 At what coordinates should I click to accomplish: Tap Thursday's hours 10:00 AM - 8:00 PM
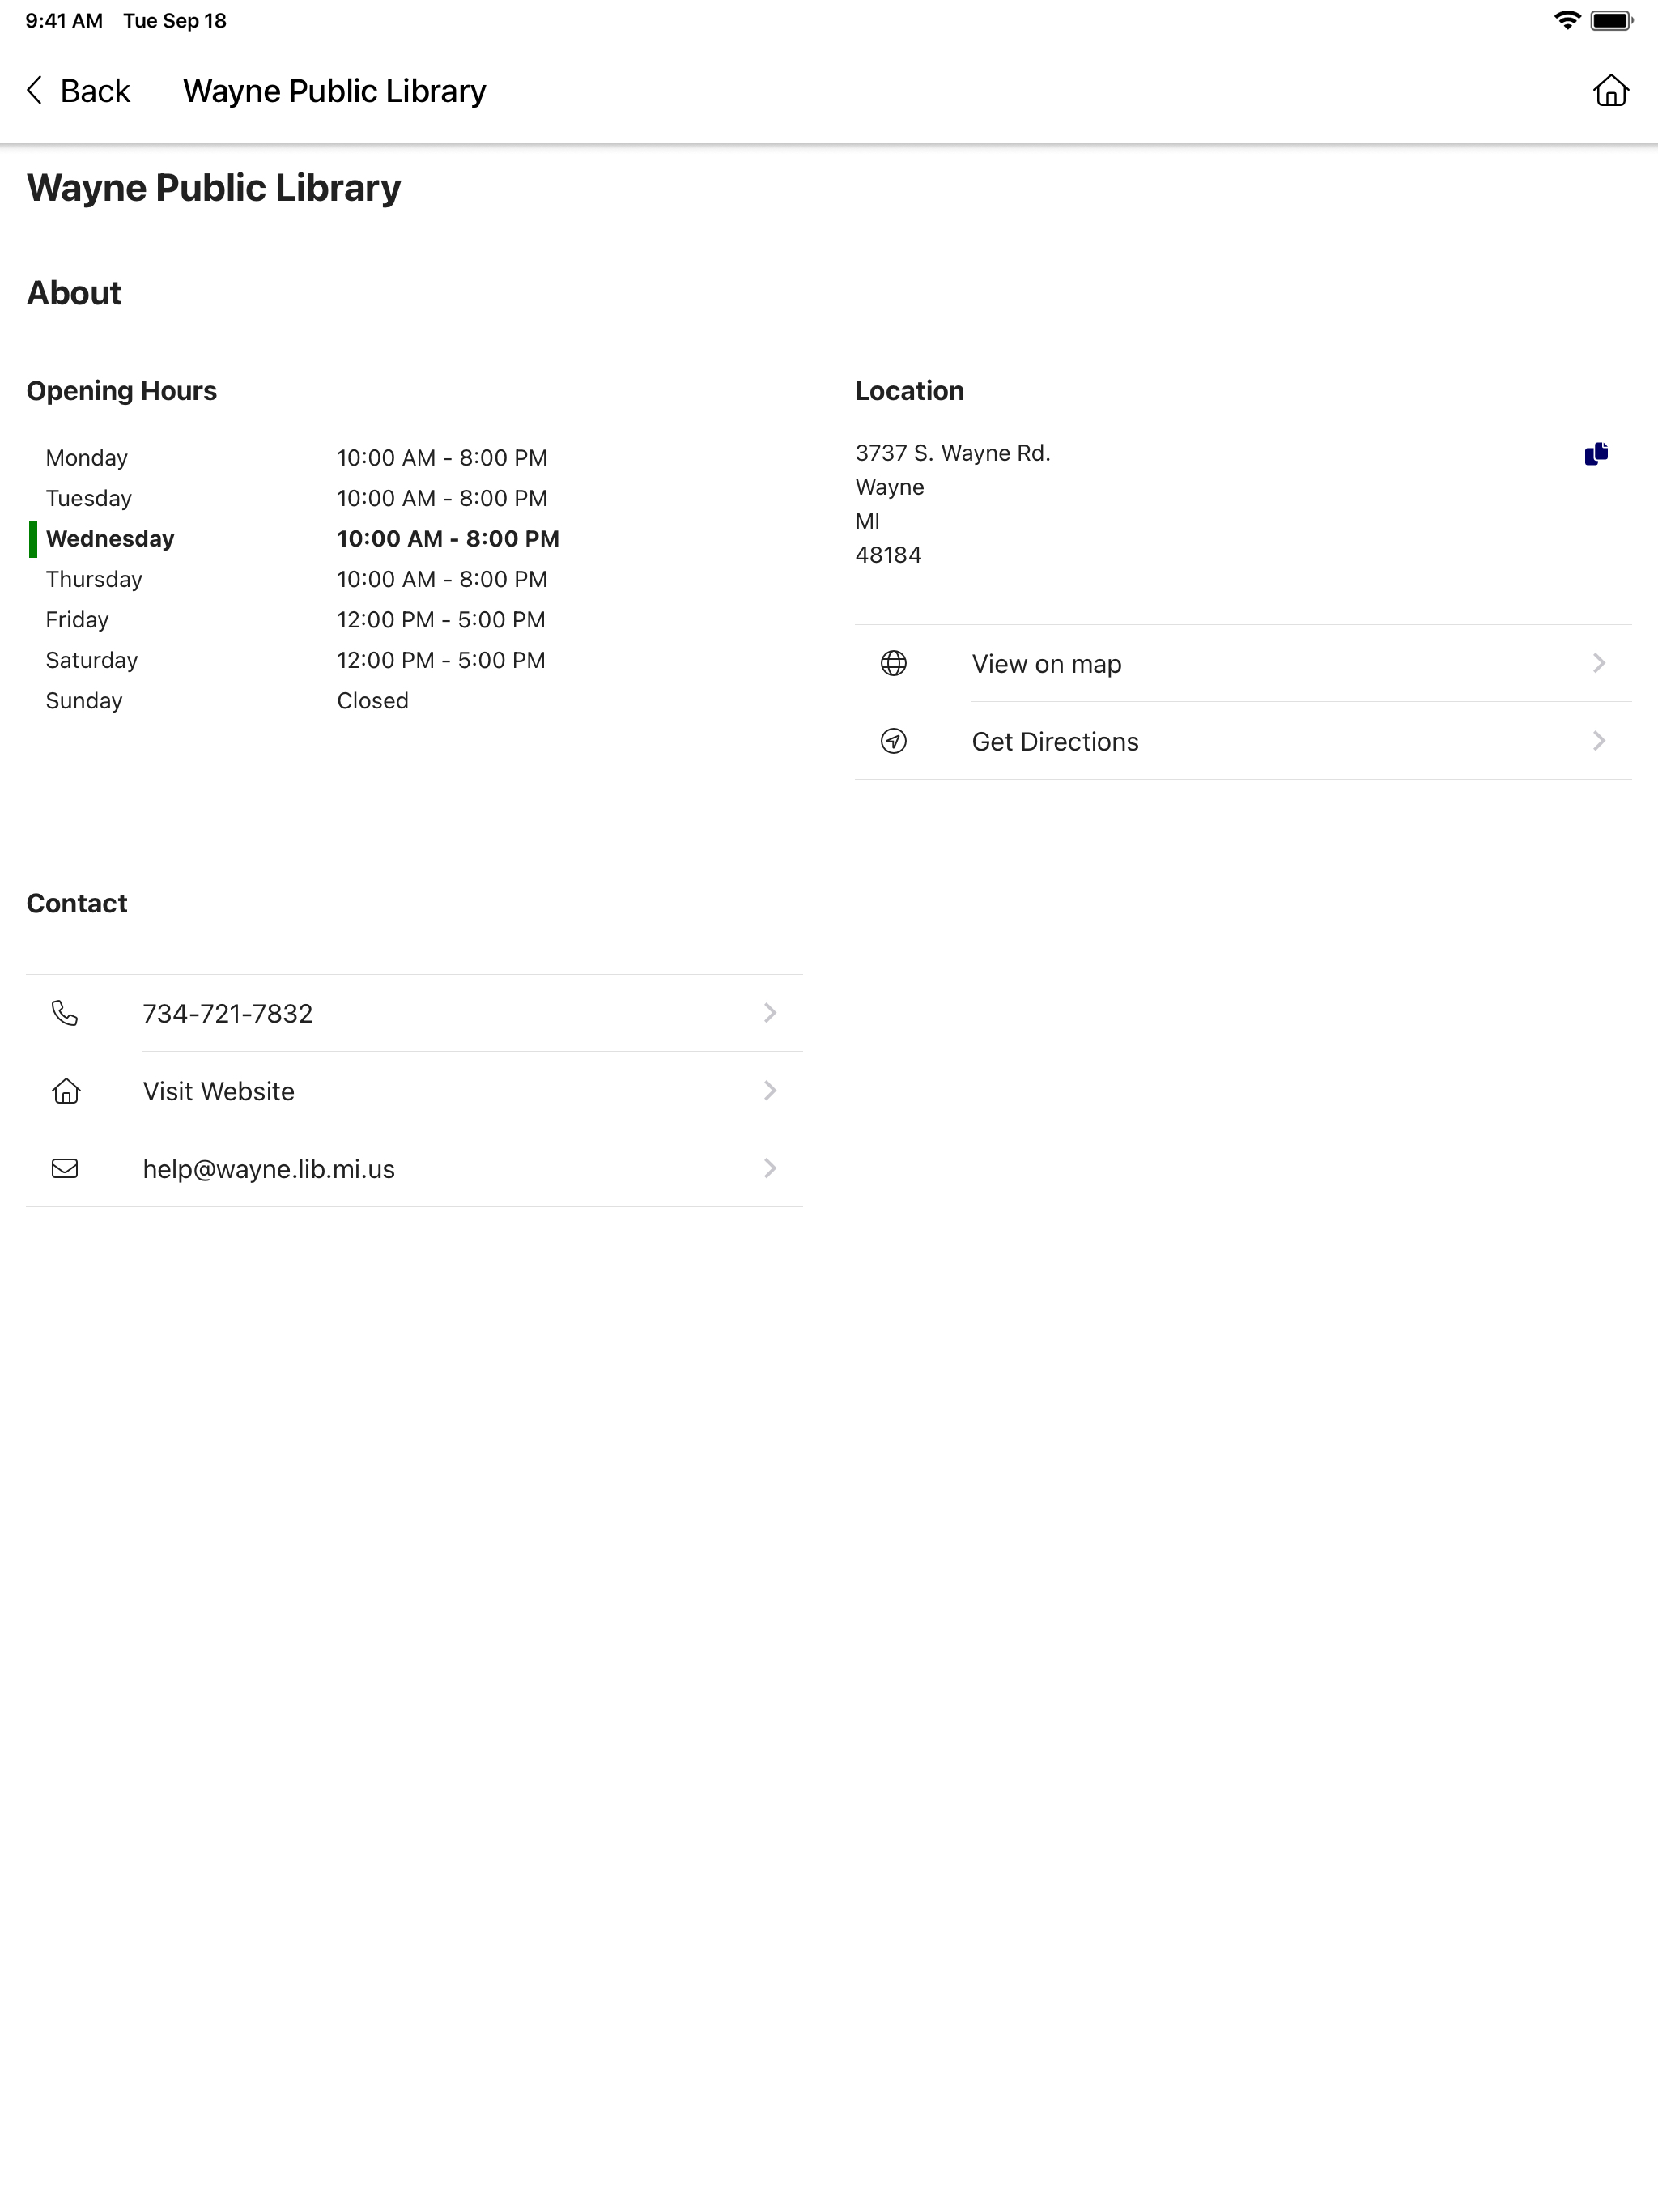442,579
